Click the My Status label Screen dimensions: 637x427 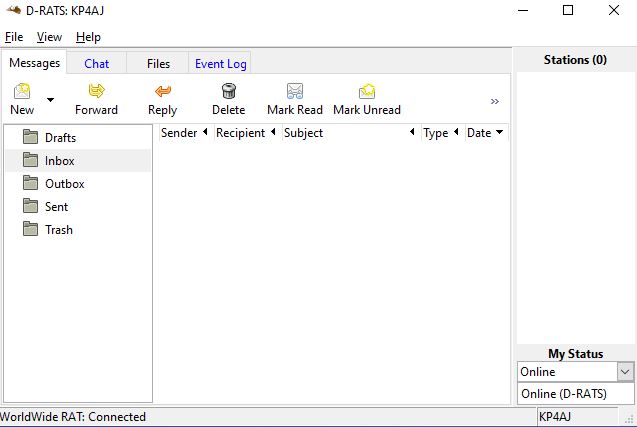[x=576, y=354]
